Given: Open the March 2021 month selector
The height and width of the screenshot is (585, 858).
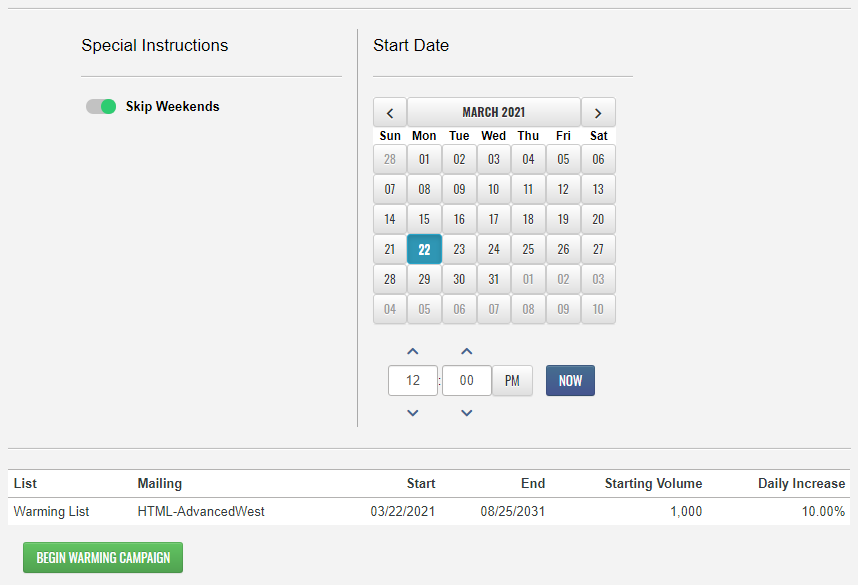Looking at the screenshot, I should [494, 112].
